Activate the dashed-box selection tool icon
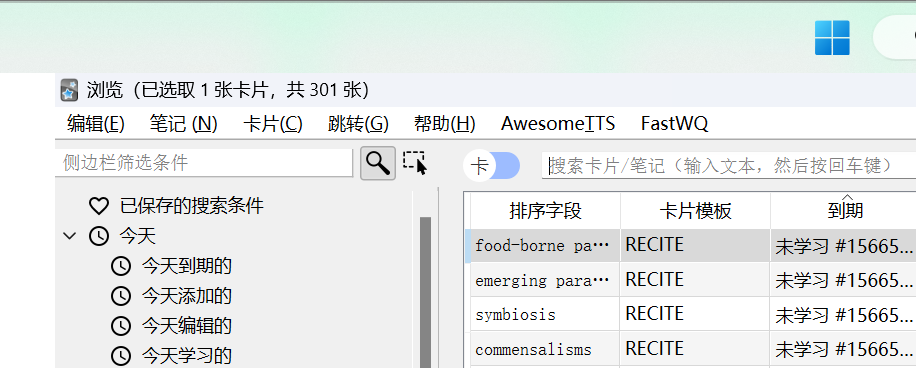 pos(415,163)
